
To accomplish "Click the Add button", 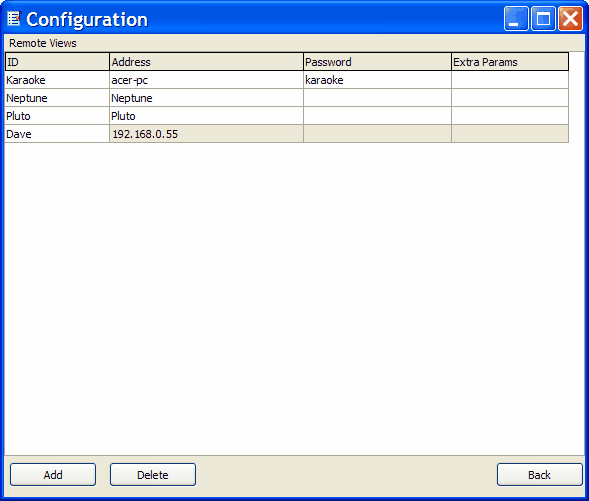I will 53,475.
